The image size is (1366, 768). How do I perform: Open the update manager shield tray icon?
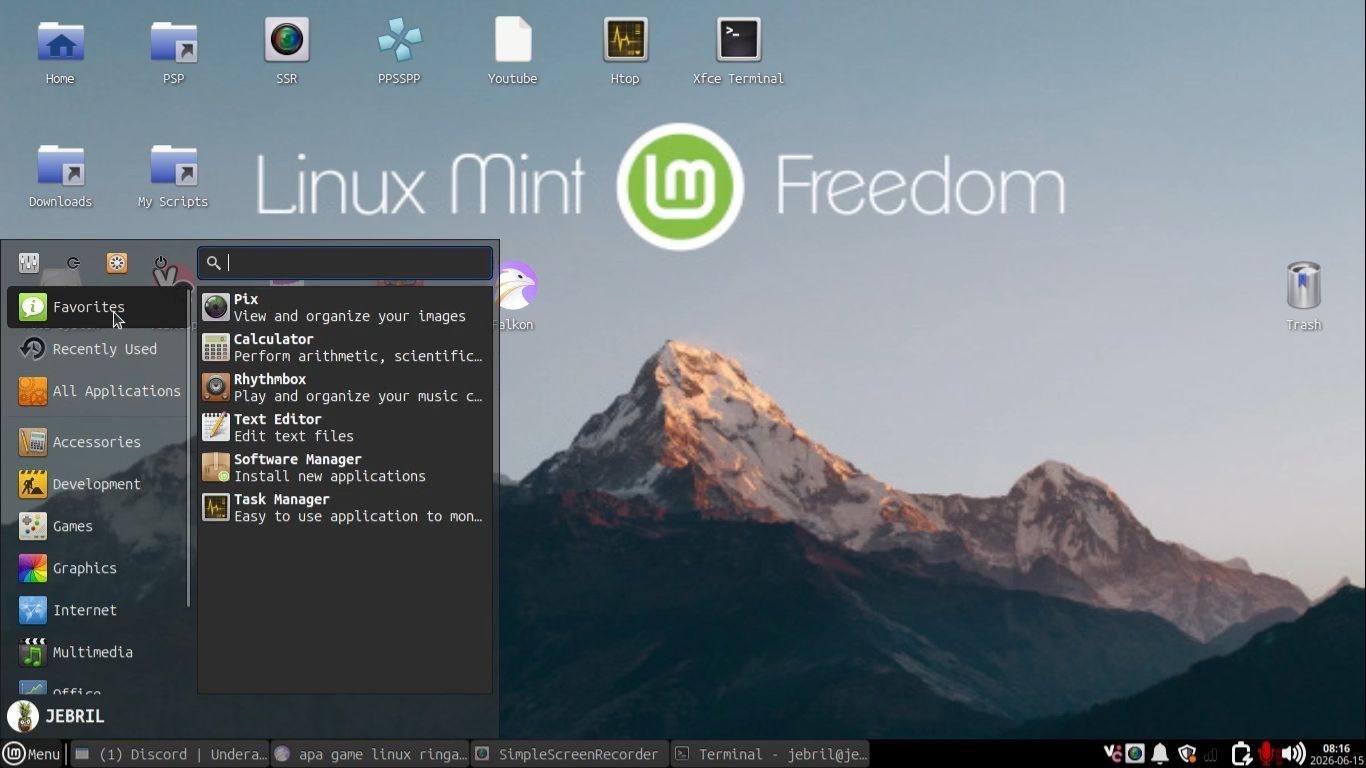1187,754
